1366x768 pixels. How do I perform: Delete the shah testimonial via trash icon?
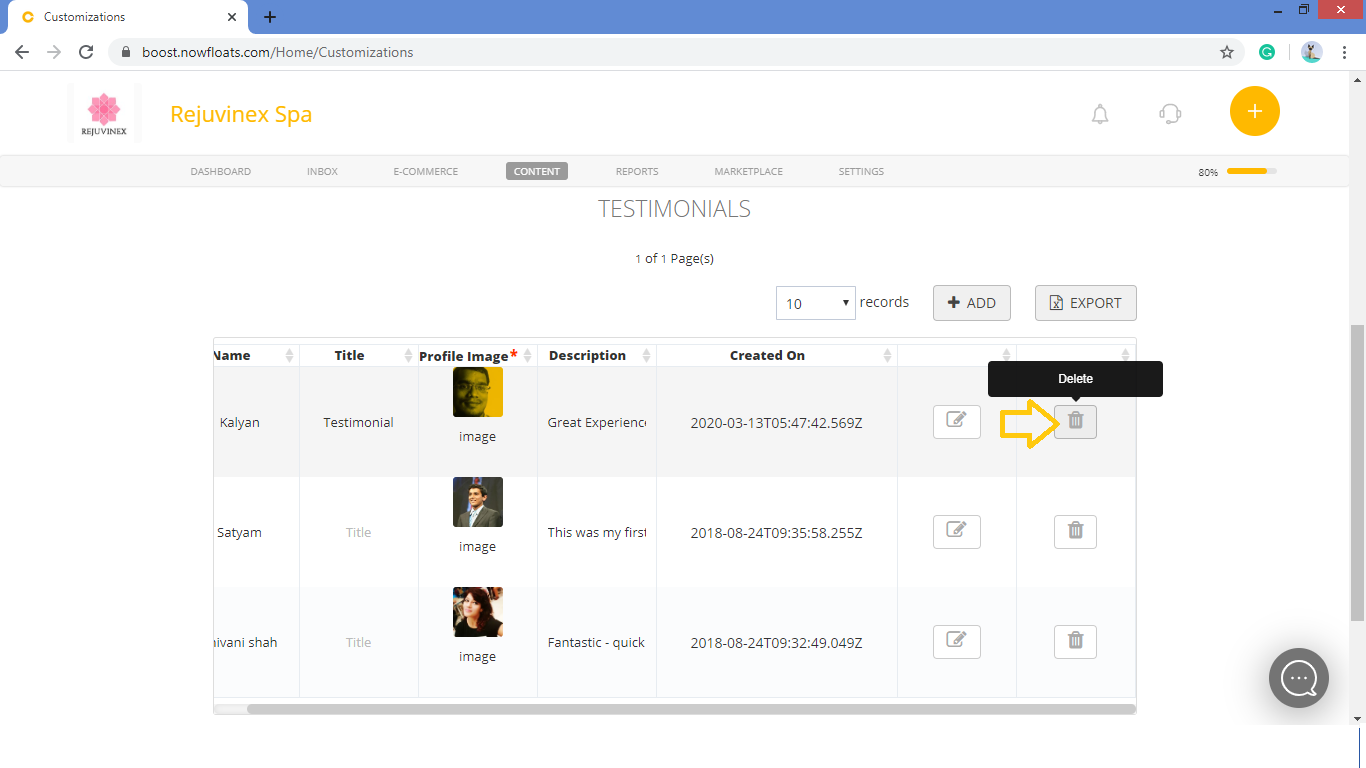click(x=1075, y=642)
